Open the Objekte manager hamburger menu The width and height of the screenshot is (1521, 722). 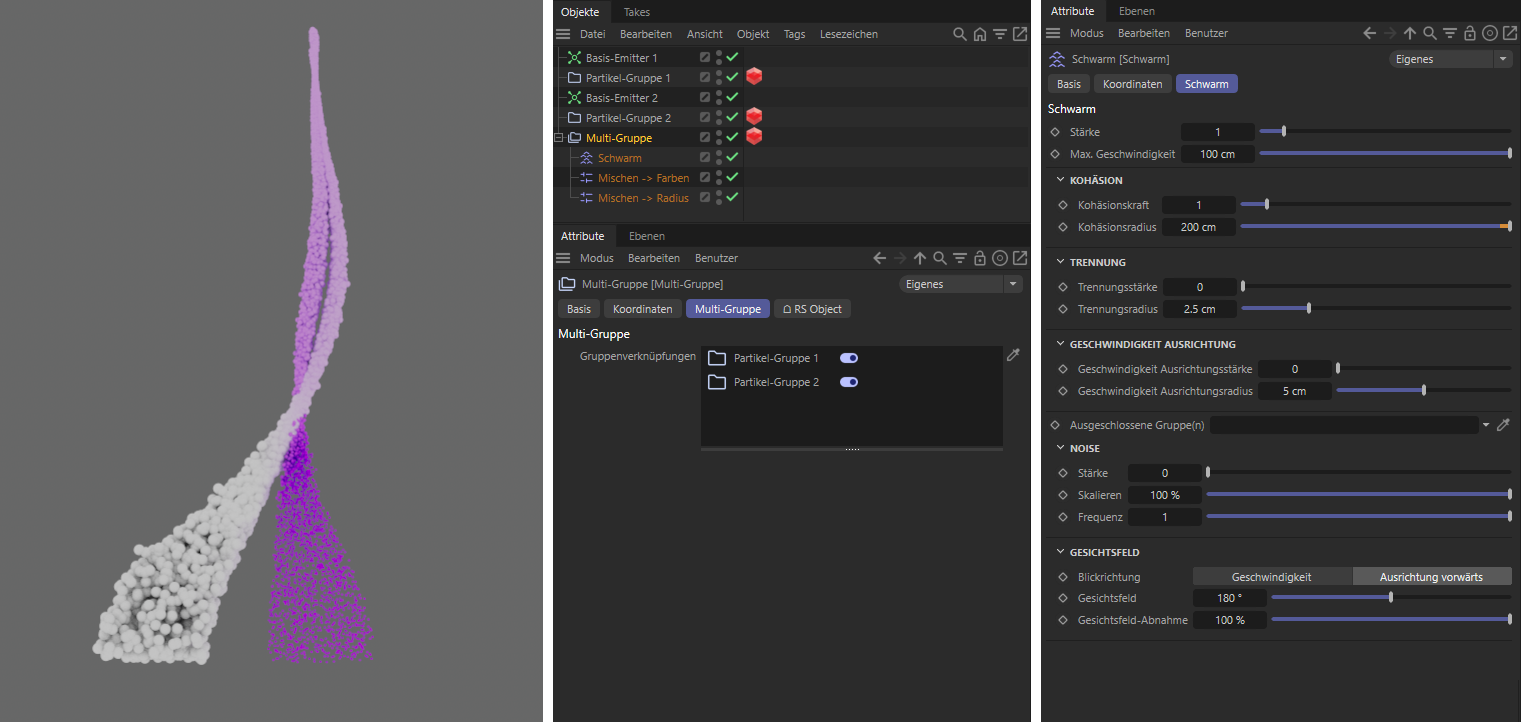pos(563,34)
